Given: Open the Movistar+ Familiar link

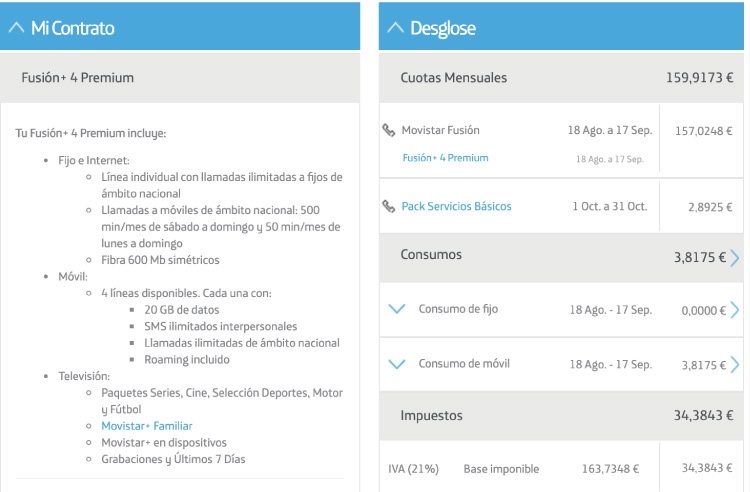Looking at the screenshot, I should (147, 426).
